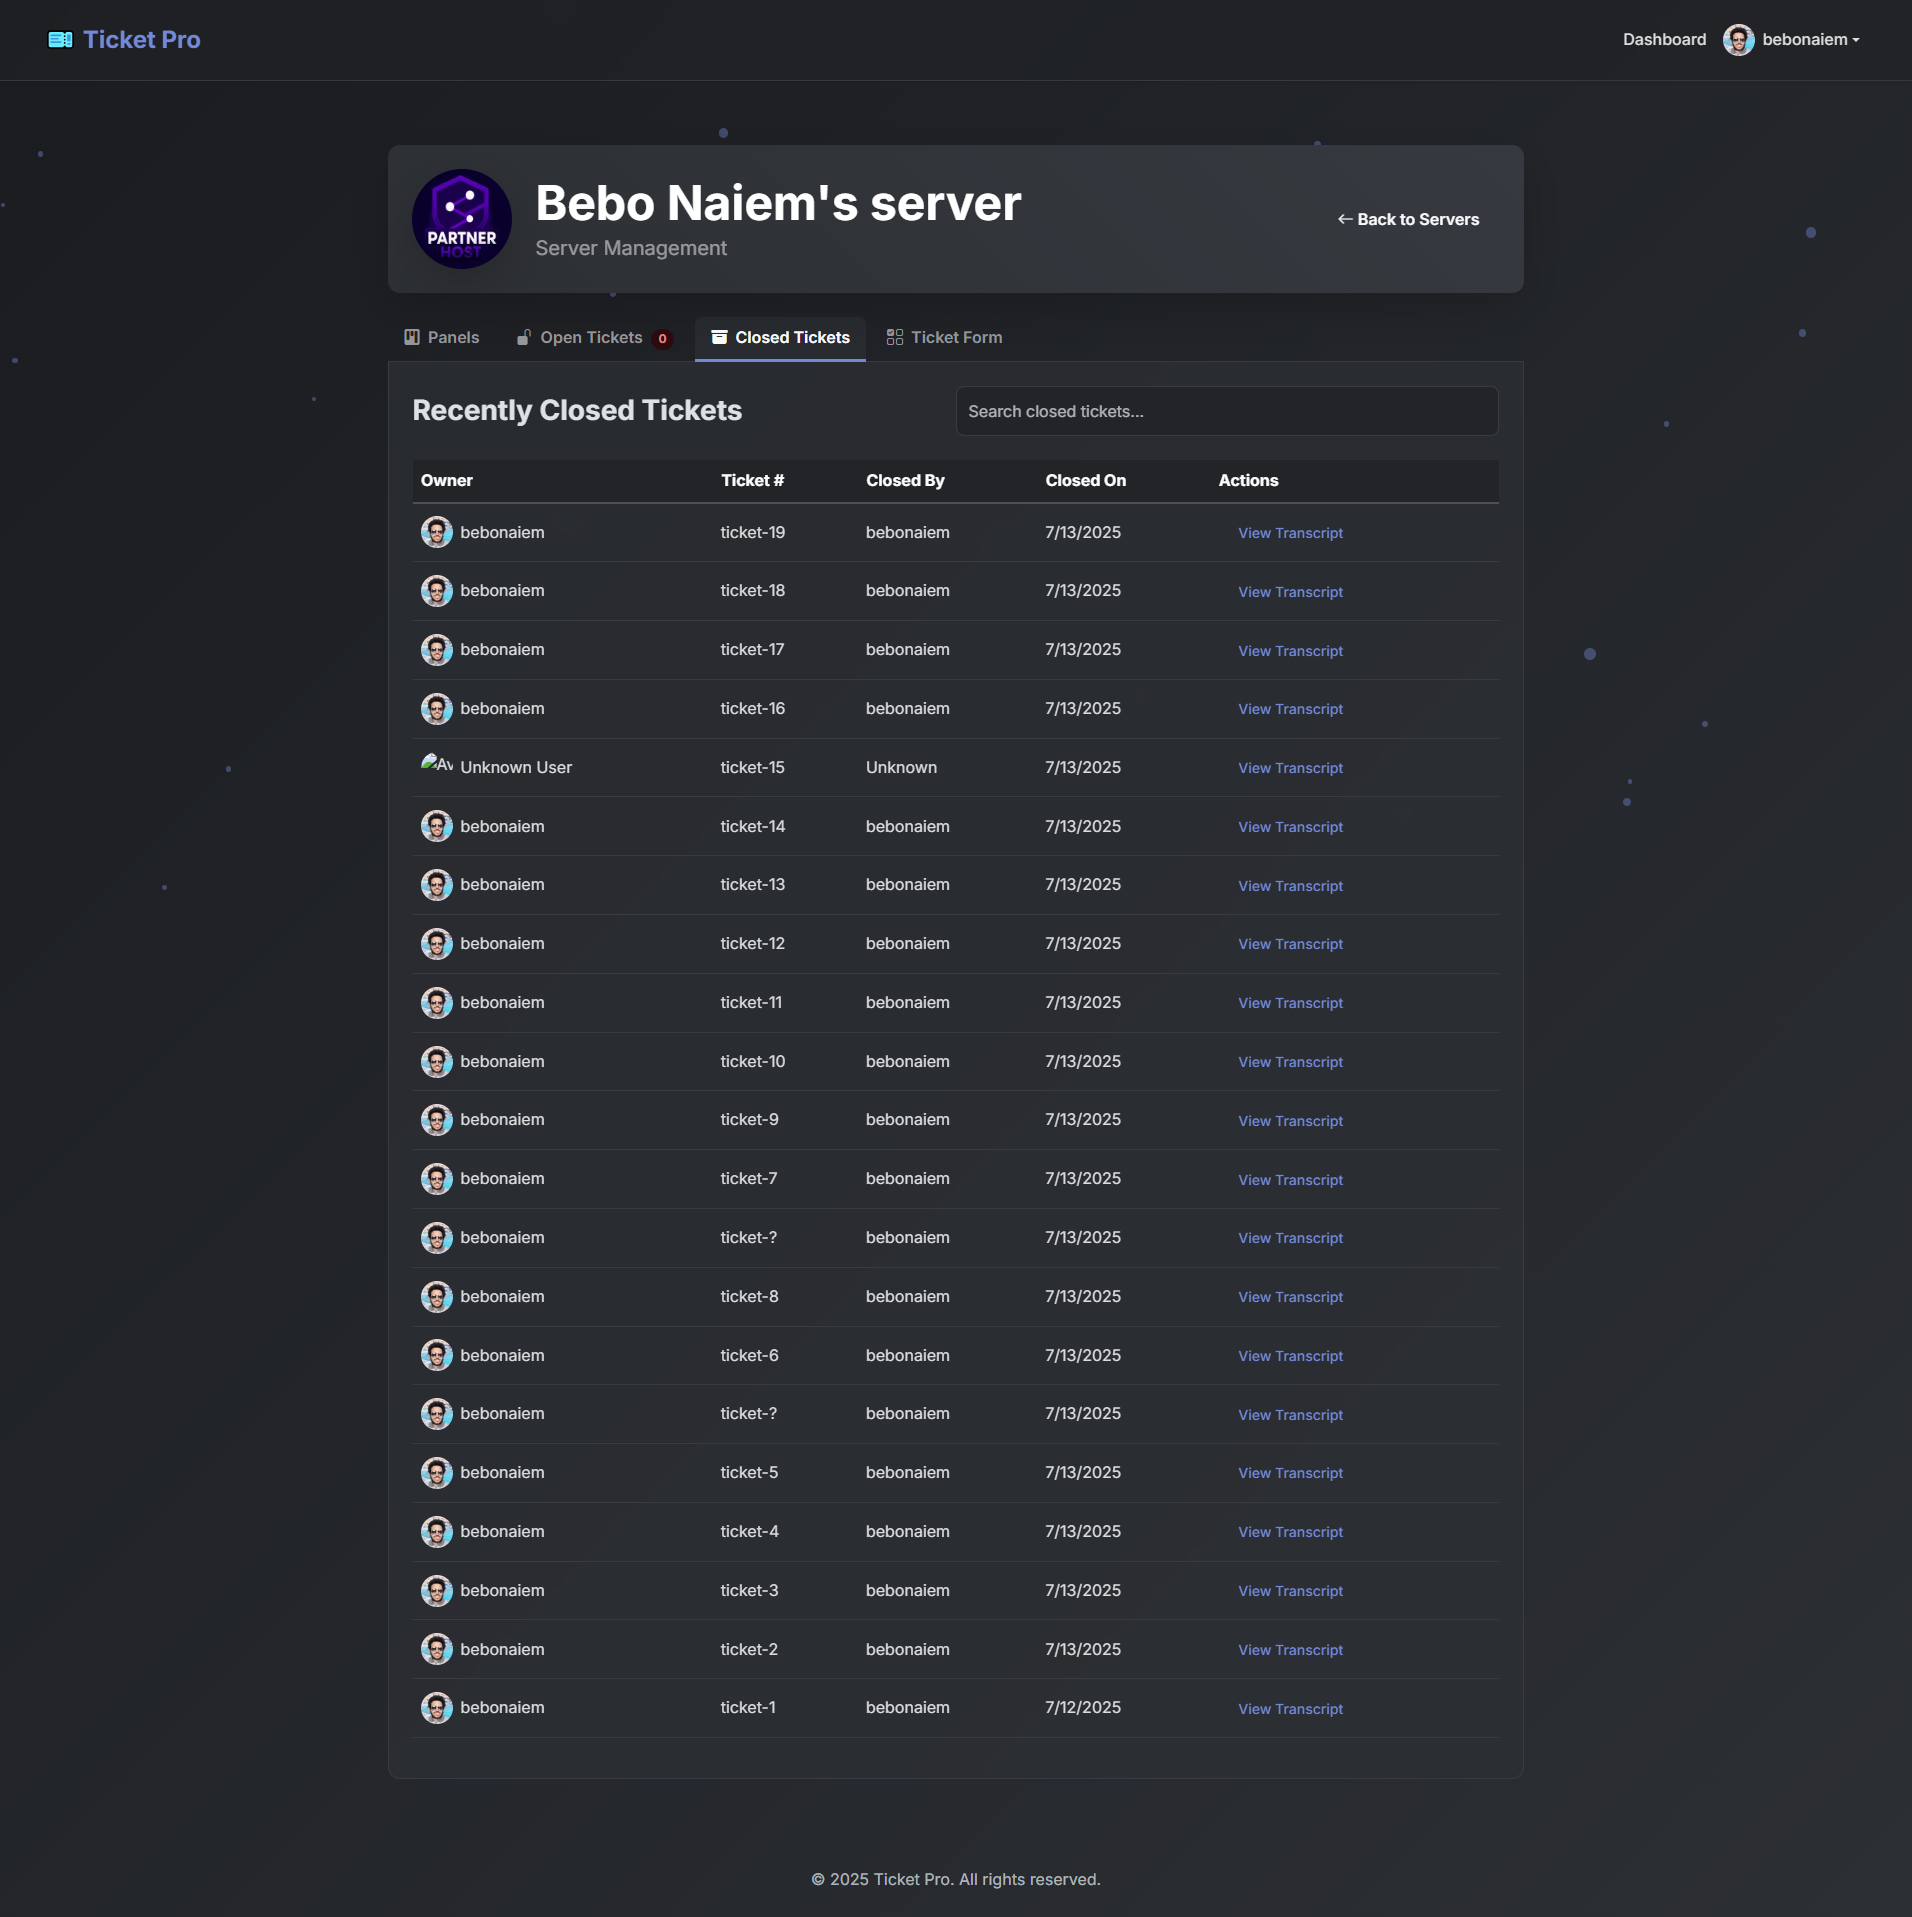This screenshot has width=1912, height=1917.
Task: Click the Ticket Form grid icon
Action: pos(894,338)
